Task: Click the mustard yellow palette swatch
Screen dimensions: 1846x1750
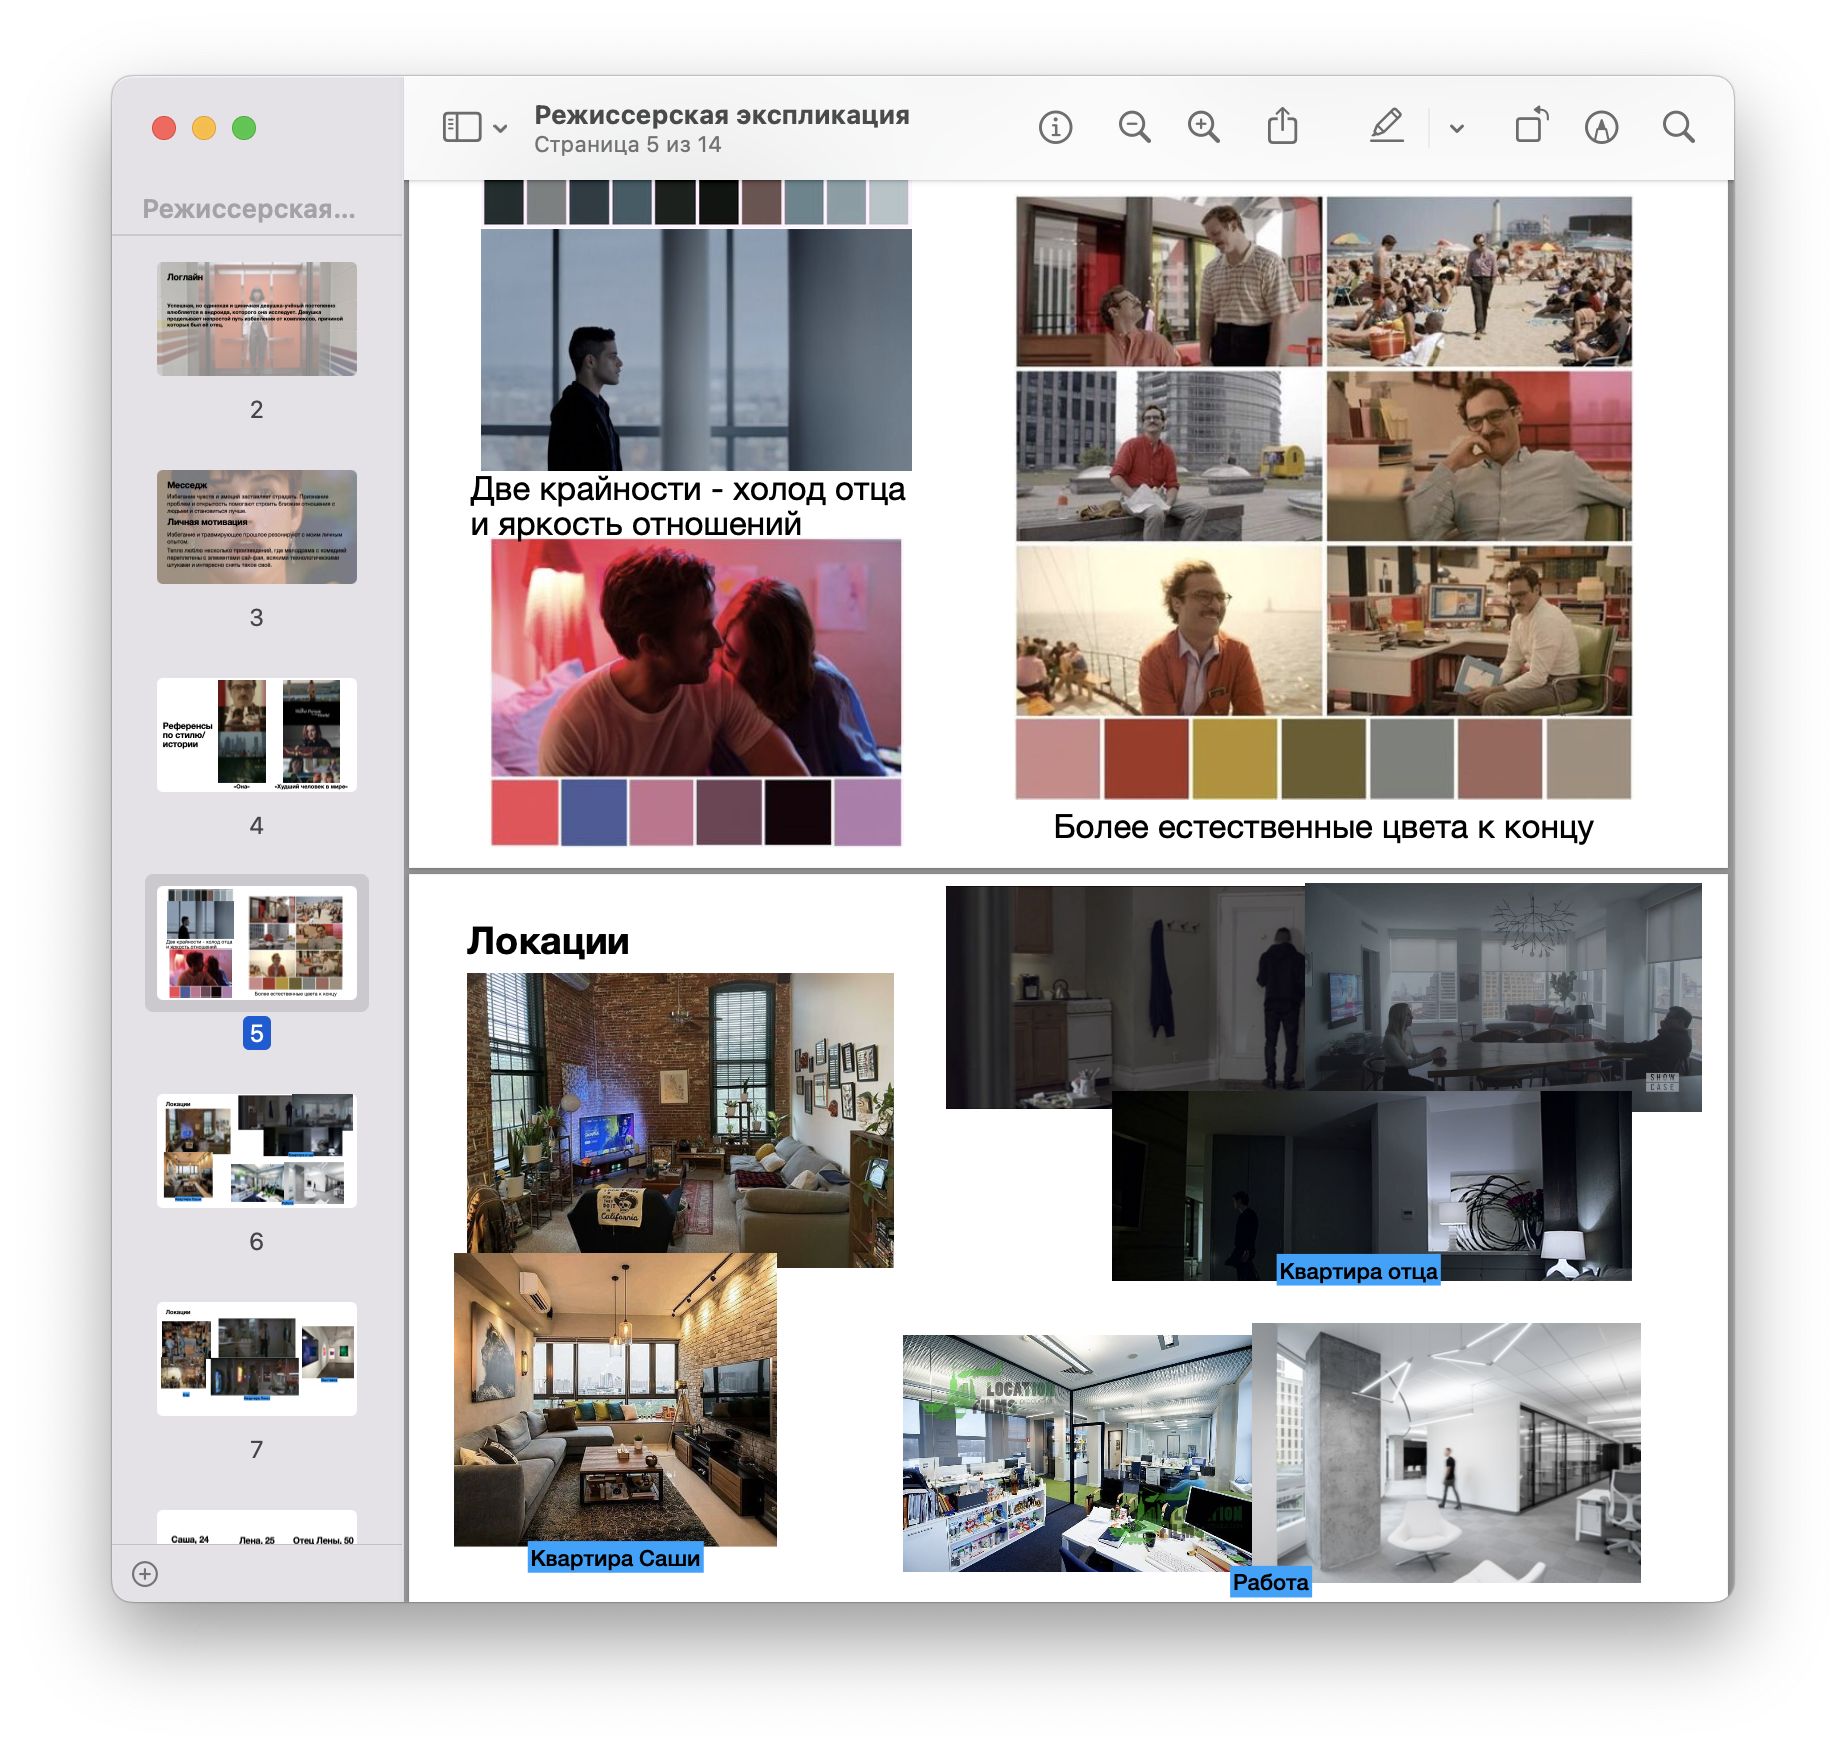Action: [x=1234, y=759]
